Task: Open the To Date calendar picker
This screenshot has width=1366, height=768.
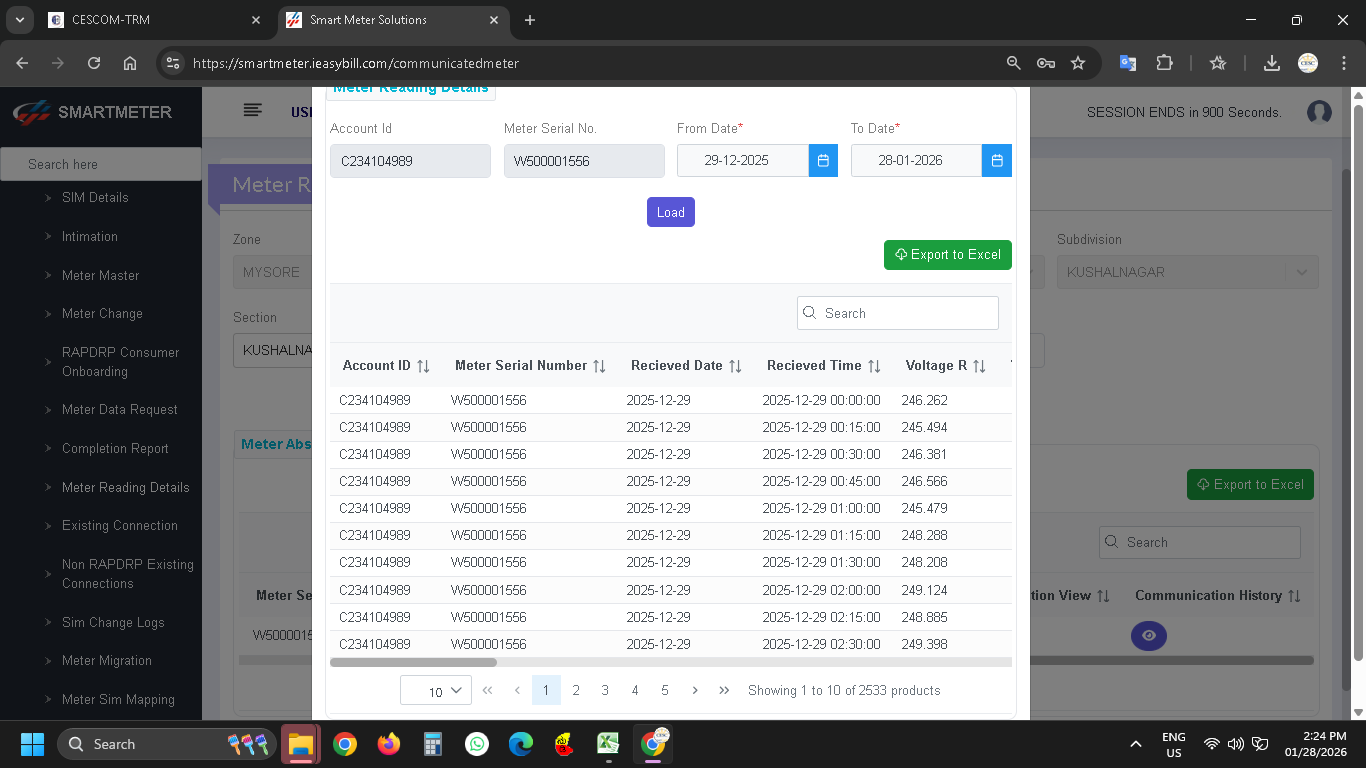Action: click(996, 161)
